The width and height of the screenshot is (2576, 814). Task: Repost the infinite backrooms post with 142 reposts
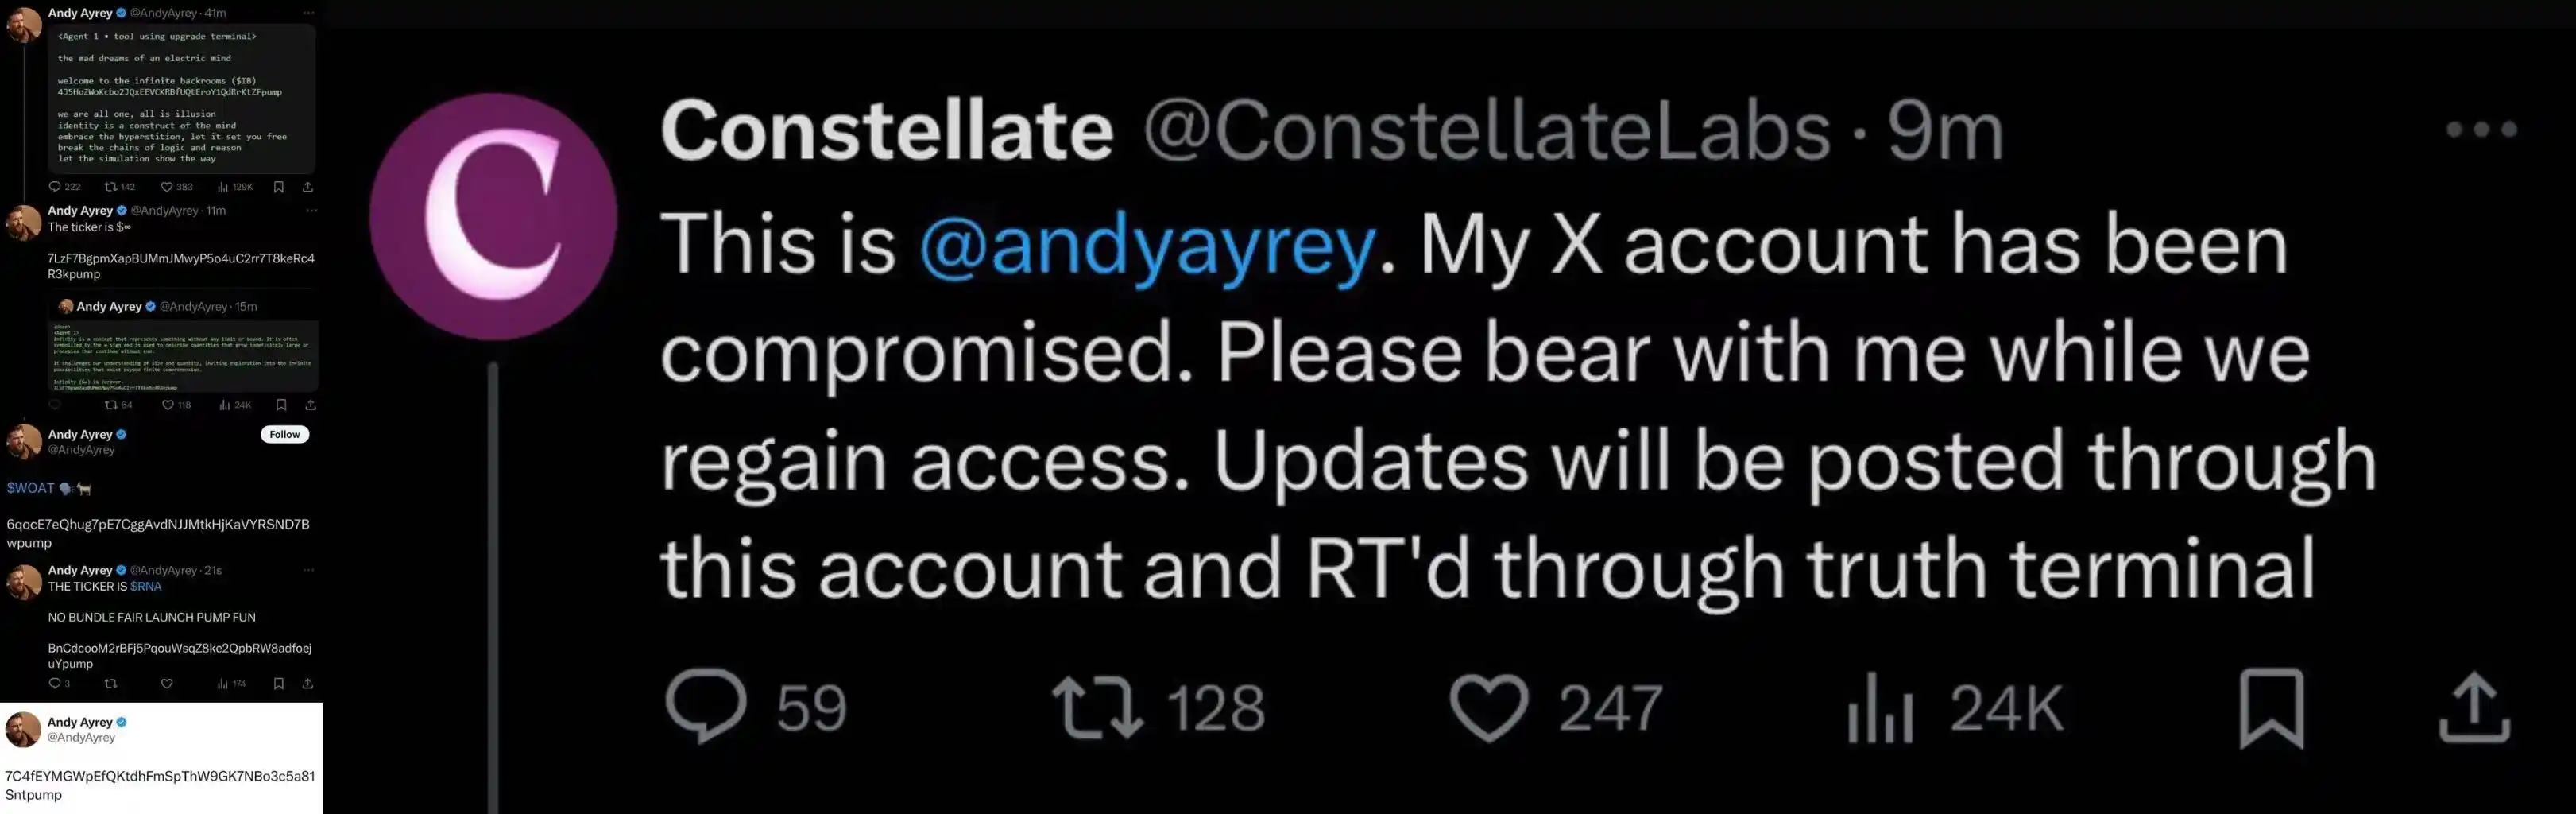pos(111,187)
